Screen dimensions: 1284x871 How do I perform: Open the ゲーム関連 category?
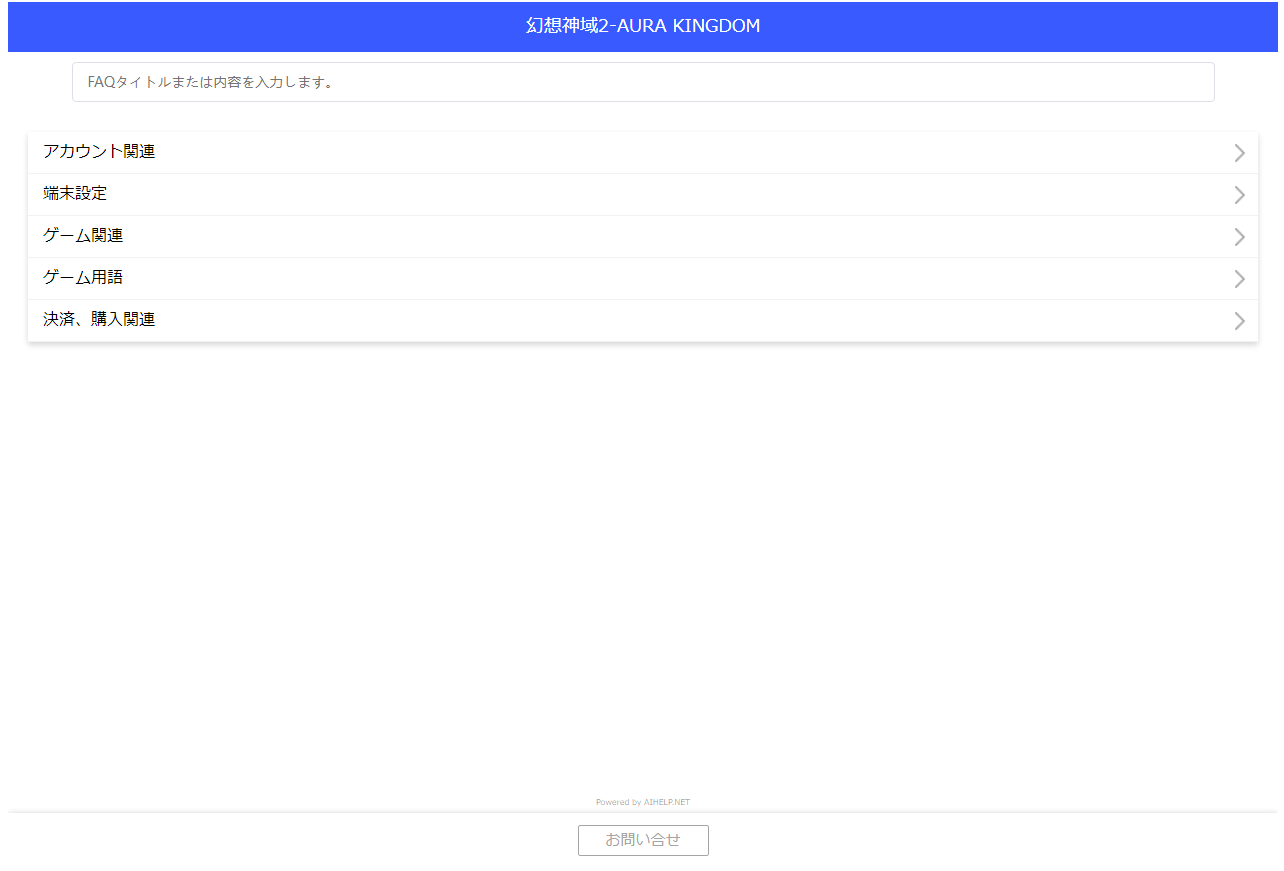point(643,236)
